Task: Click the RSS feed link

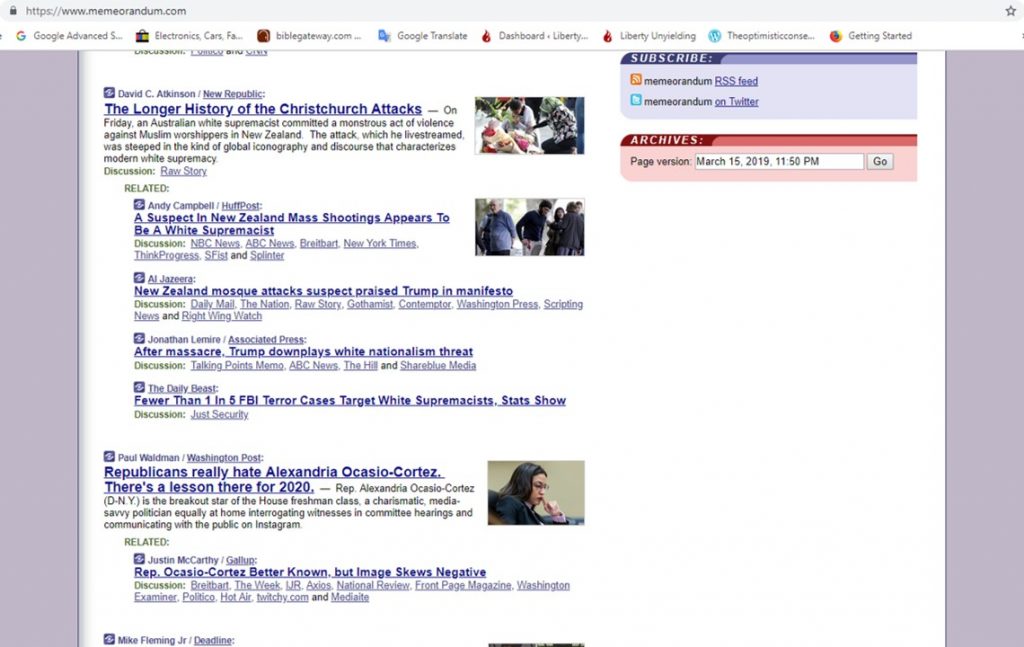Action: [x=736, y=81]
